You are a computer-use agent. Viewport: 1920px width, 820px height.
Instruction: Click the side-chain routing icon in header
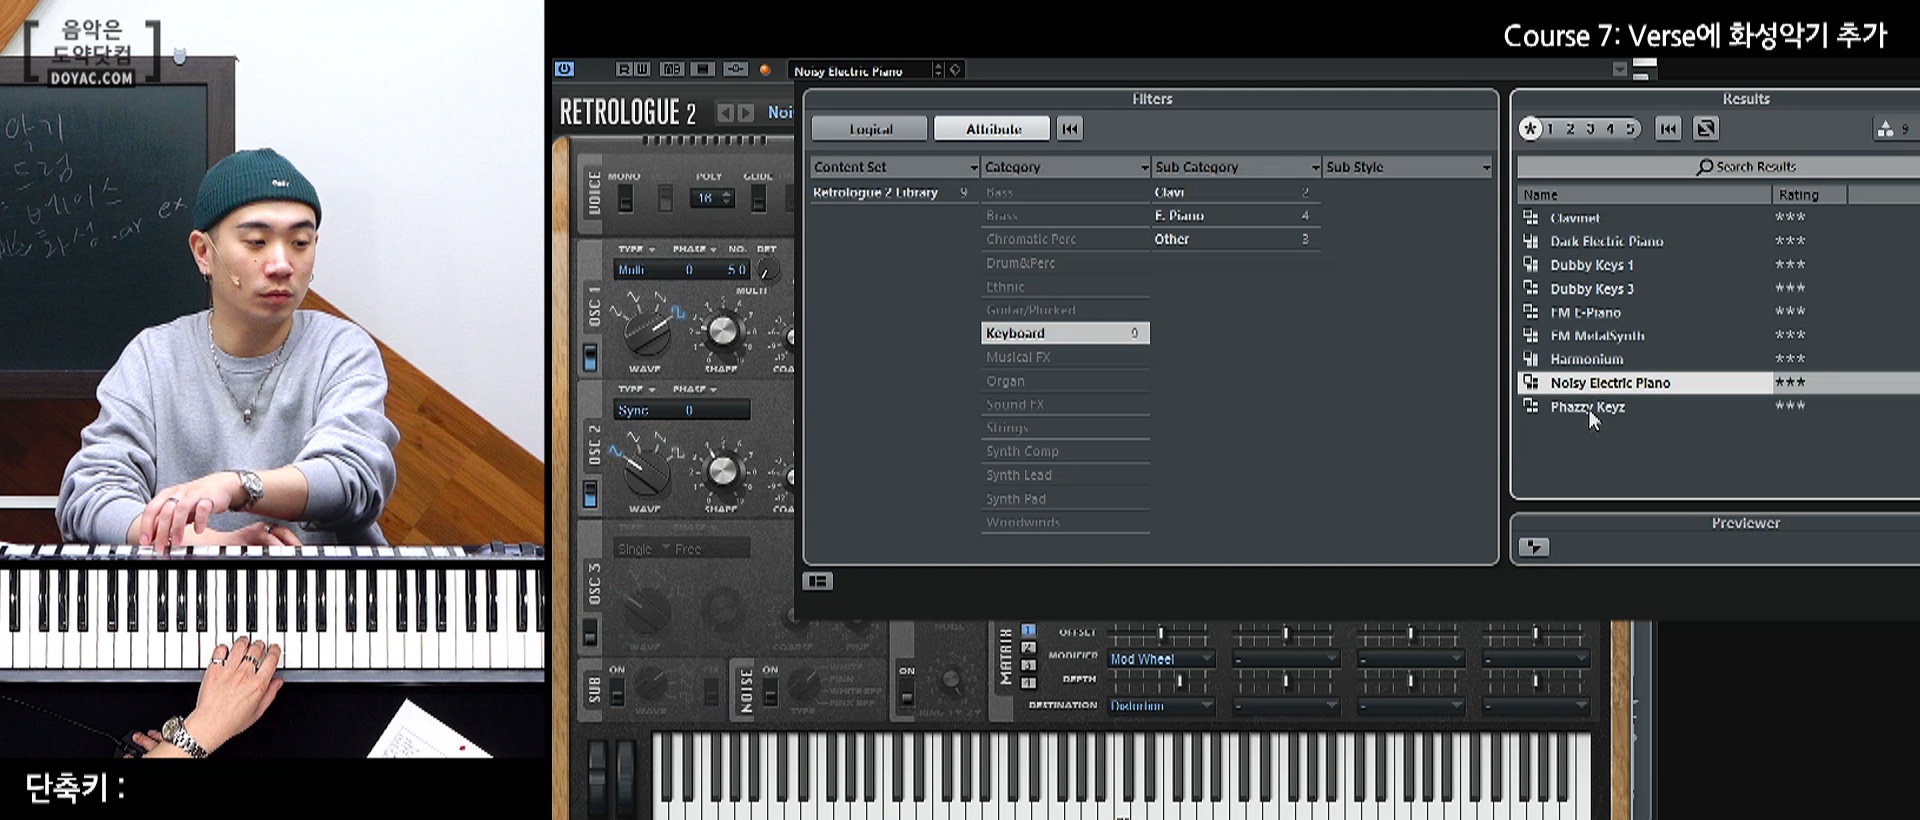(x=735, y=69)
